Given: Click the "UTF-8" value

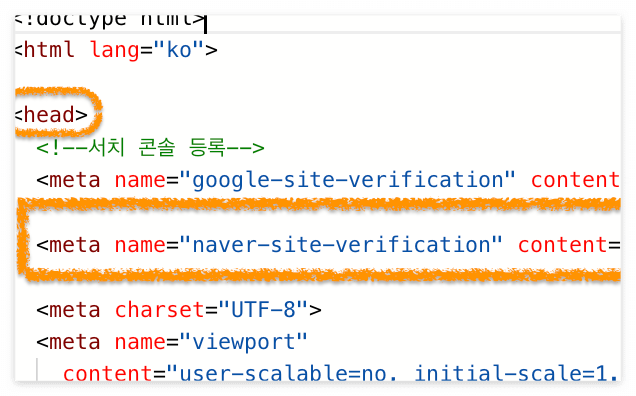Looking at the screenshot, I should pyautogui.click(x=263, y=310).
